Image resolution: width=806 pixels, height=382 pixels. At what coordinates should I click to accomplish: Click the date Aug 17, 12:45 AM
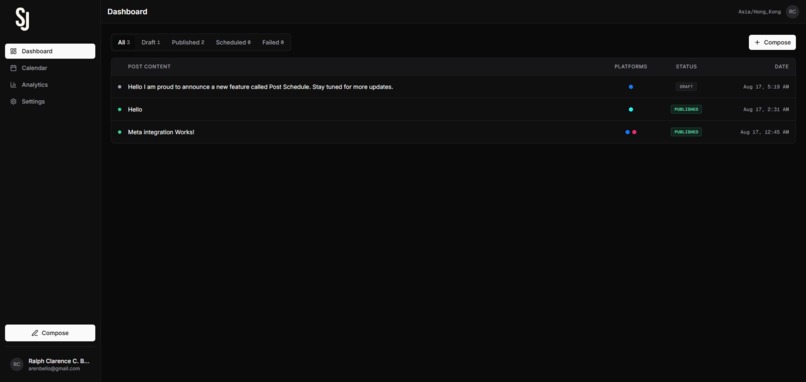click(x=764, y=132)
